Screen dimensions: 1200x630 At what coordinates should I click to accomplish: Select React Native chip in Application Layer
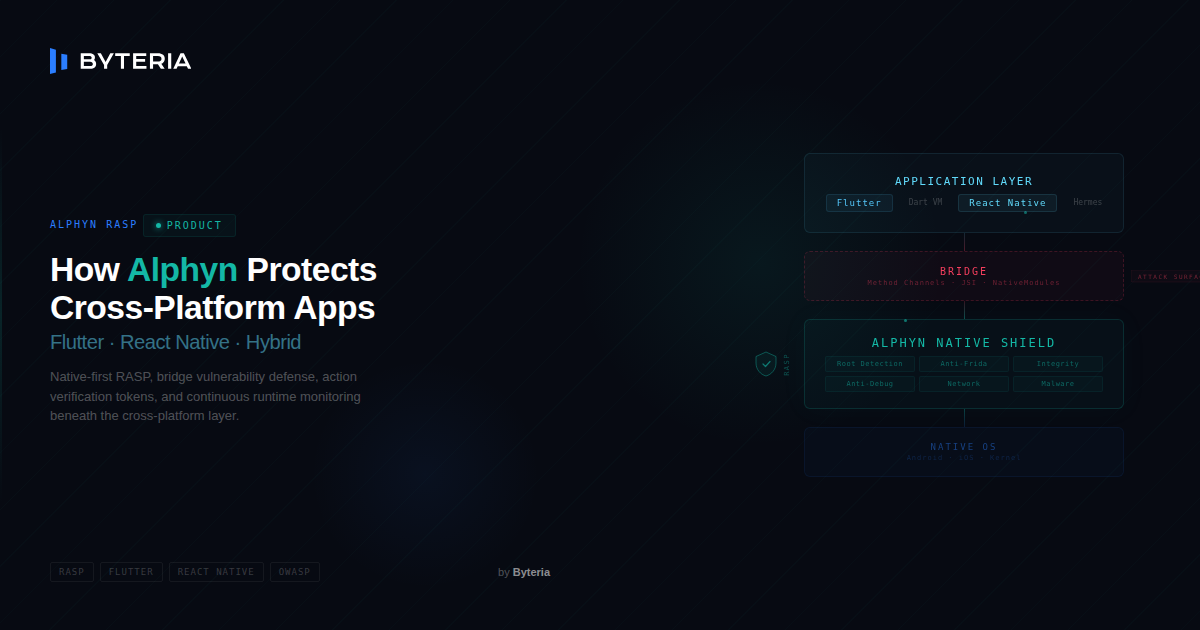(x=1007, y=203)
